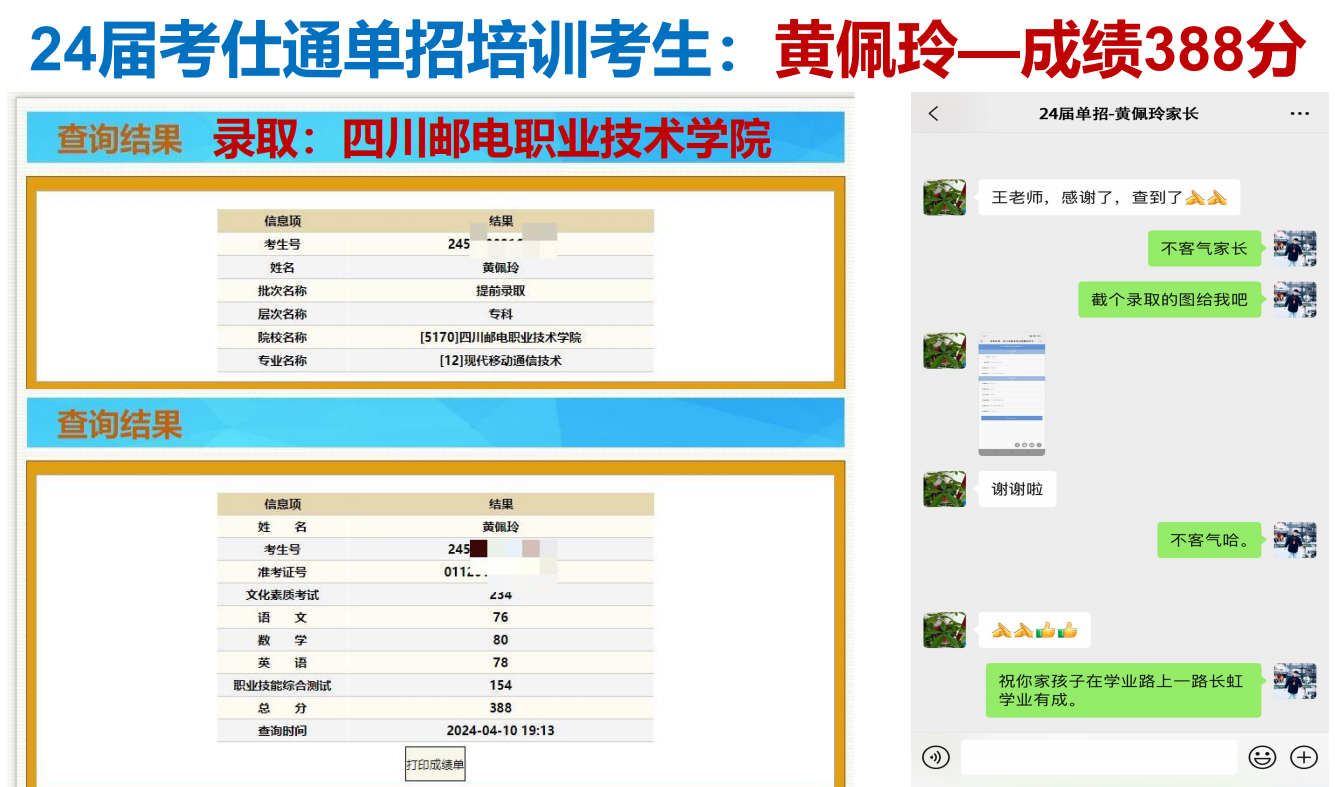Image resolution: width=1335 pixels, height=787 pixels.
Task: Select message bubble 王老师，感谢了，查到了
Action: [x=1109, y=198]
